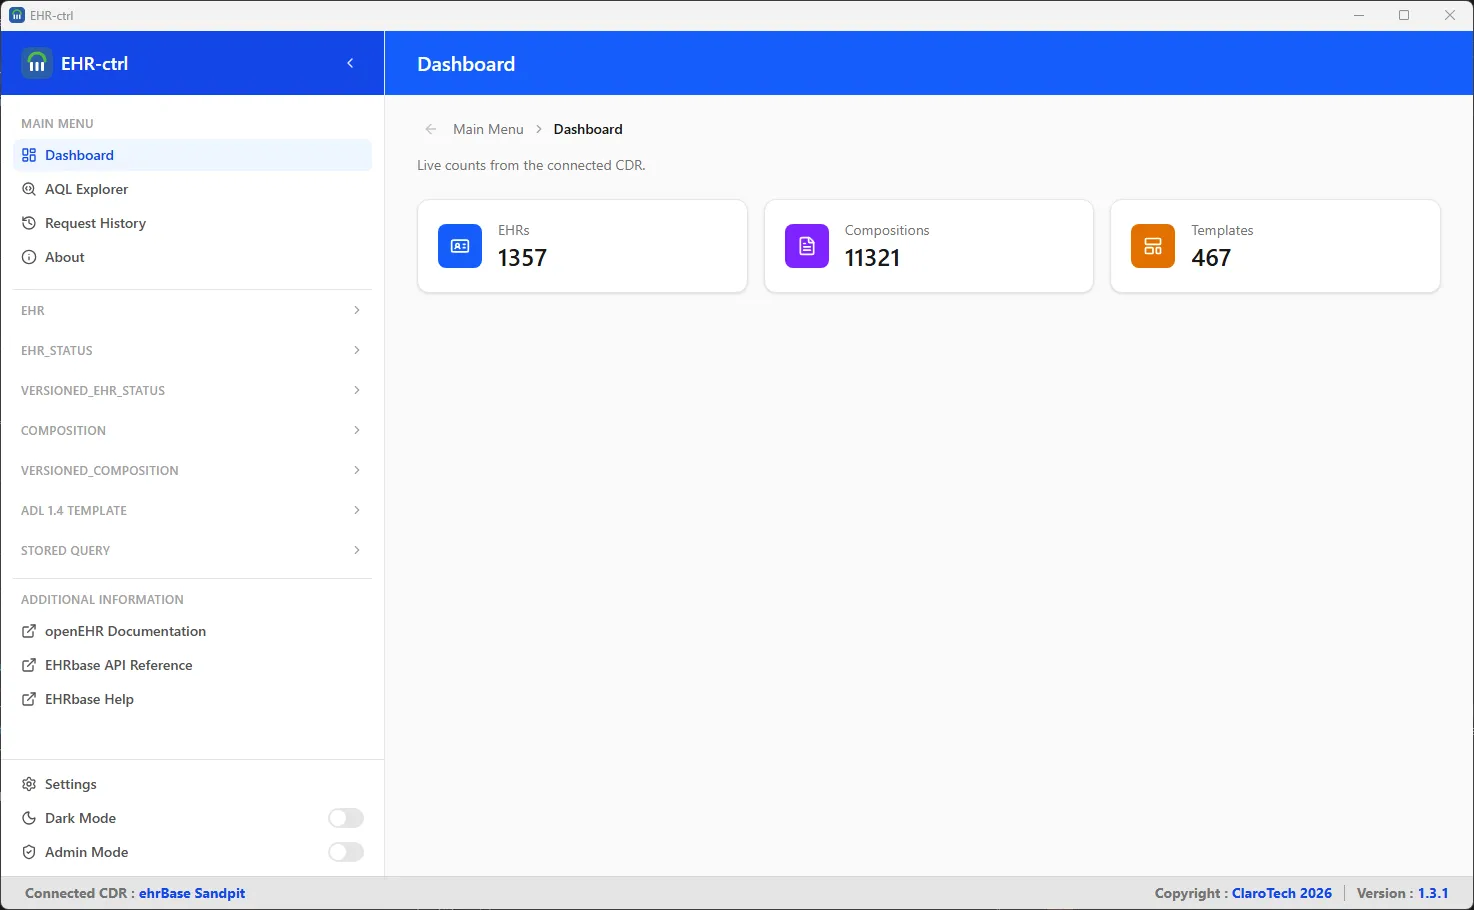The image size is (1474, 910).
Task: Expand the EHR_STATUS section
Action: 192,350
